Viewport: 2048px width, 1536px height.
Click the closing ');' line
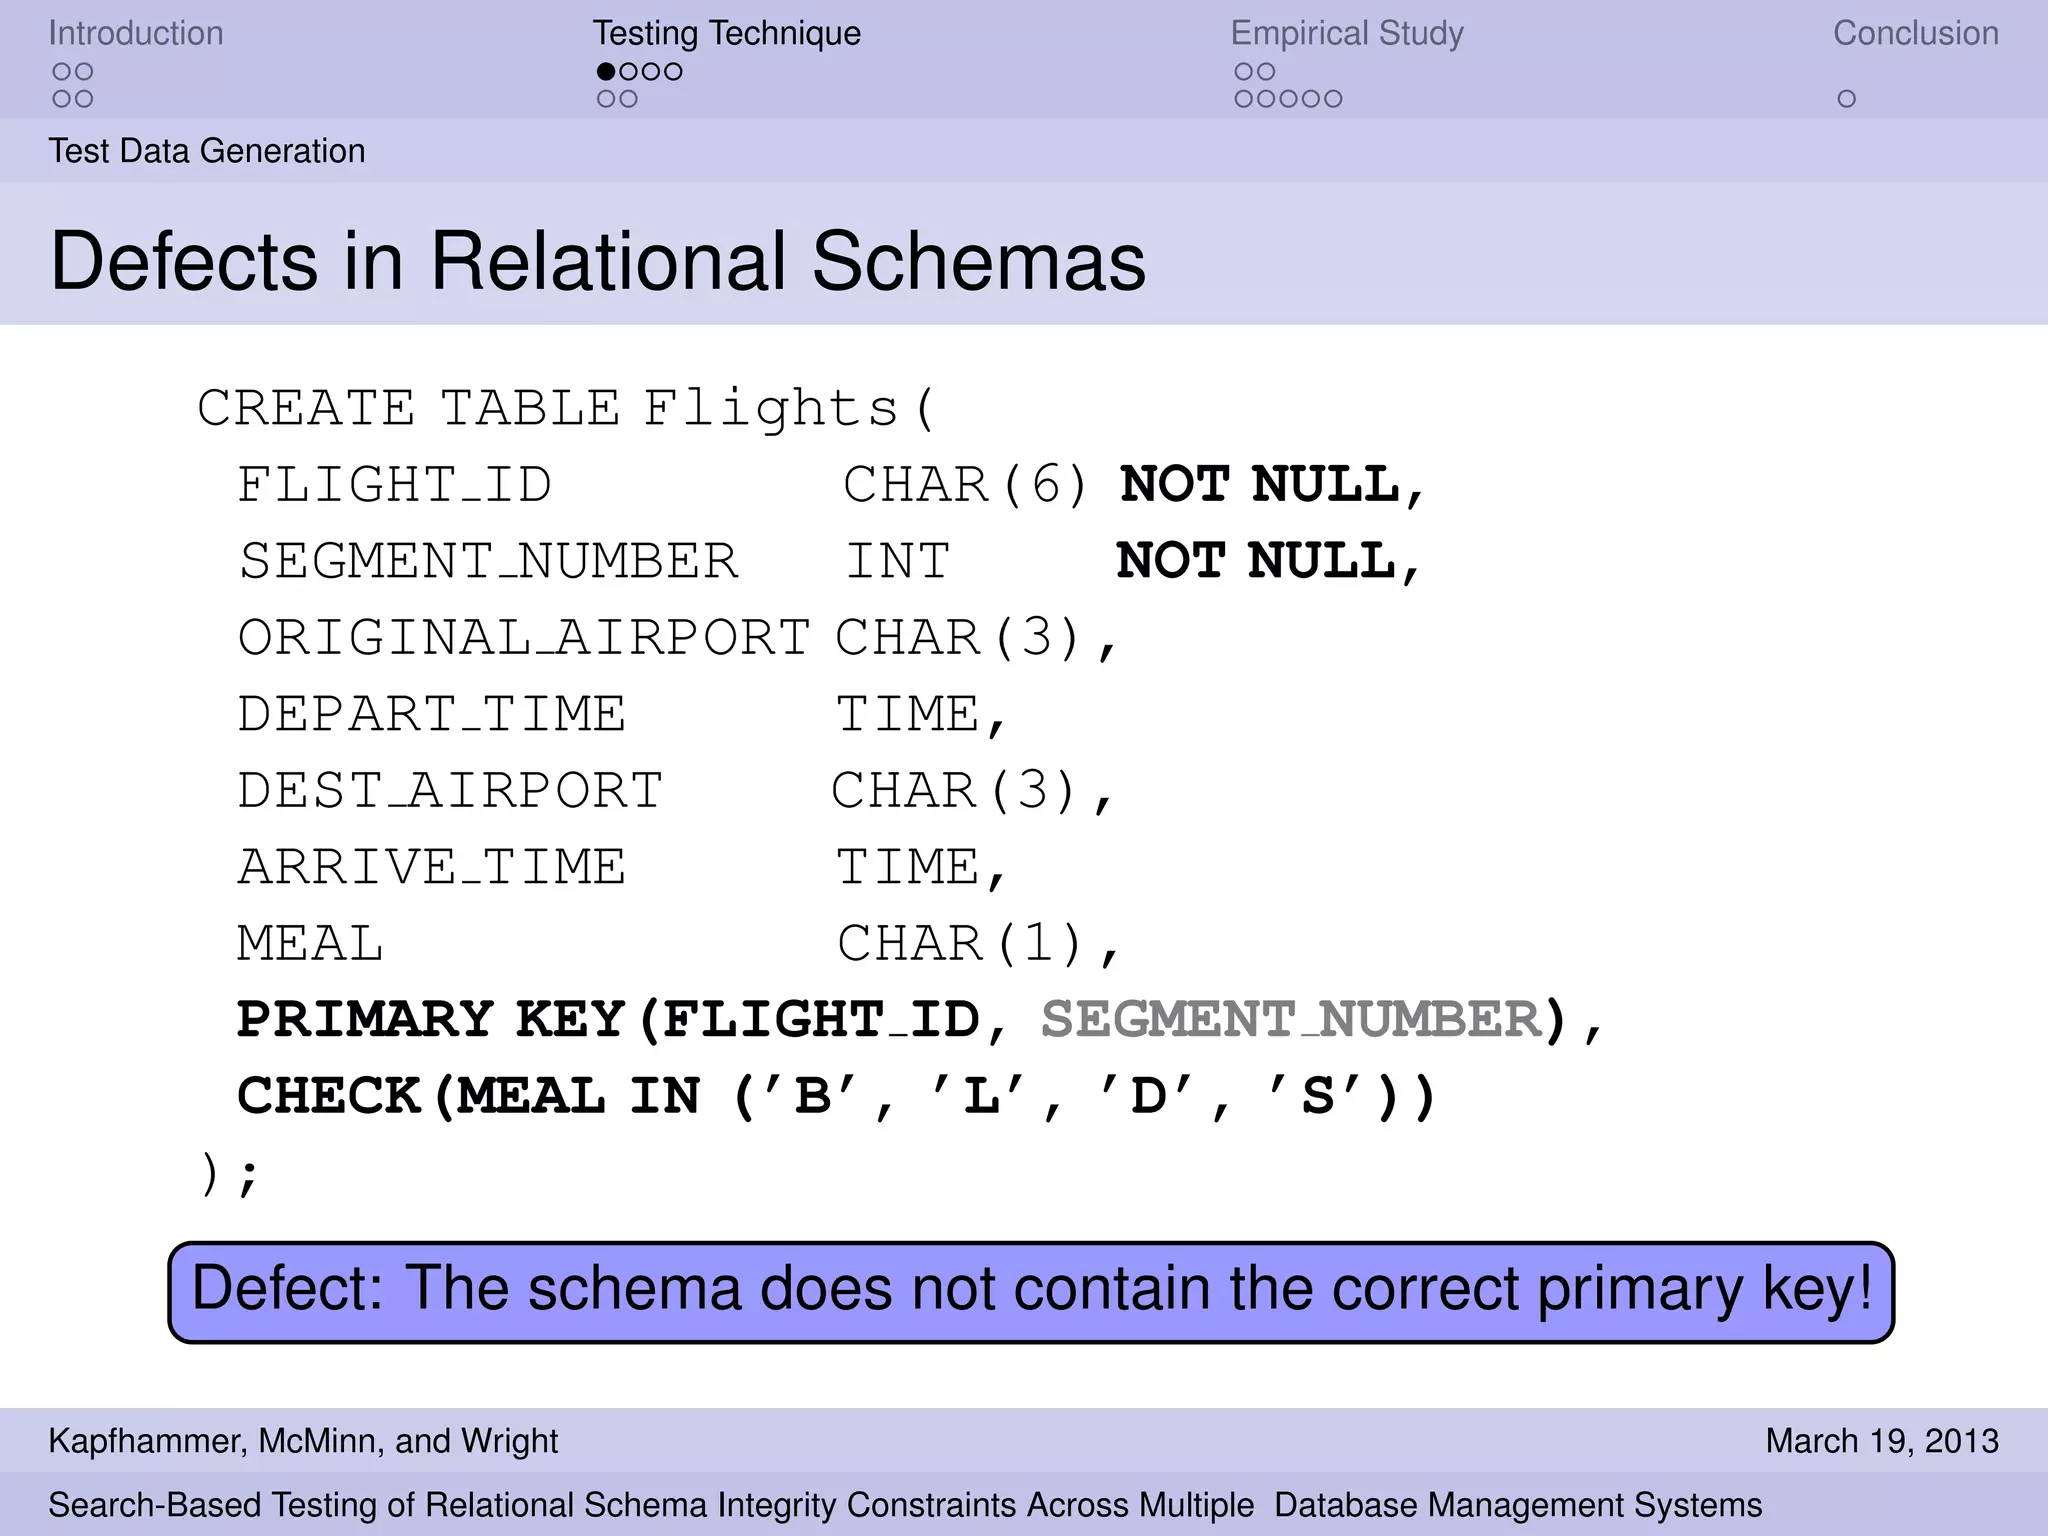pos(229,1173)
